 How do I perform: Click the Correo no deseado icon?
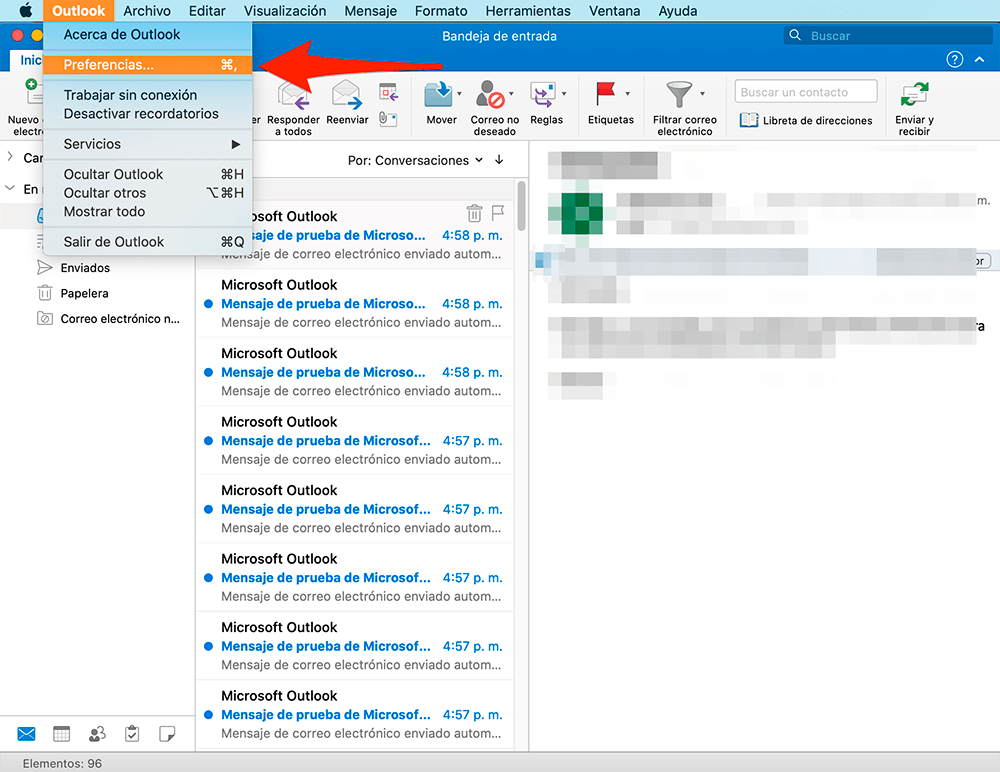tap(490, 94)
